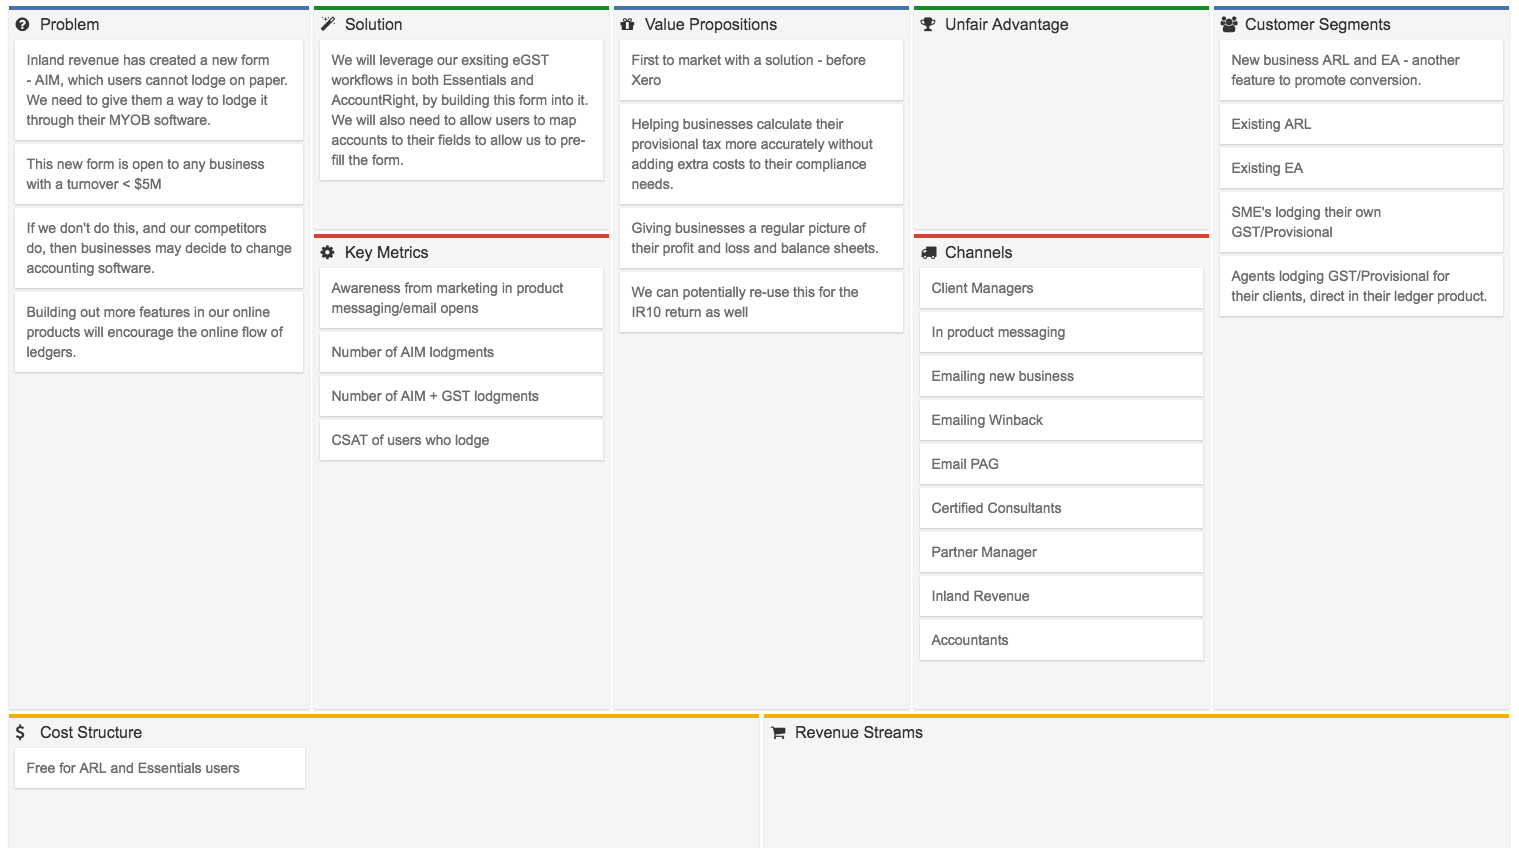
Task: Open the 'Building out more features' card
Action: pos(159,332)
